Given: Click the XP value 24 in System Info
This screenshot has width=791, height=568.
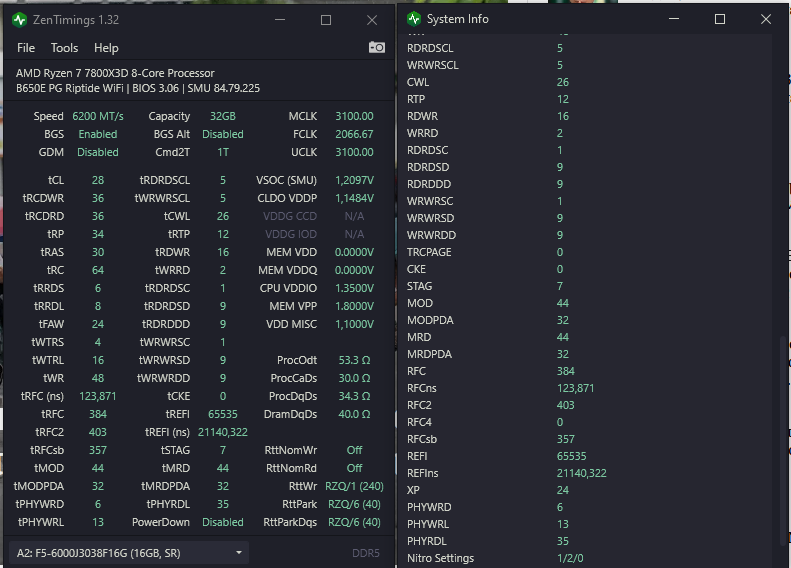Looking at the screenshot, I should pos(563,490).
